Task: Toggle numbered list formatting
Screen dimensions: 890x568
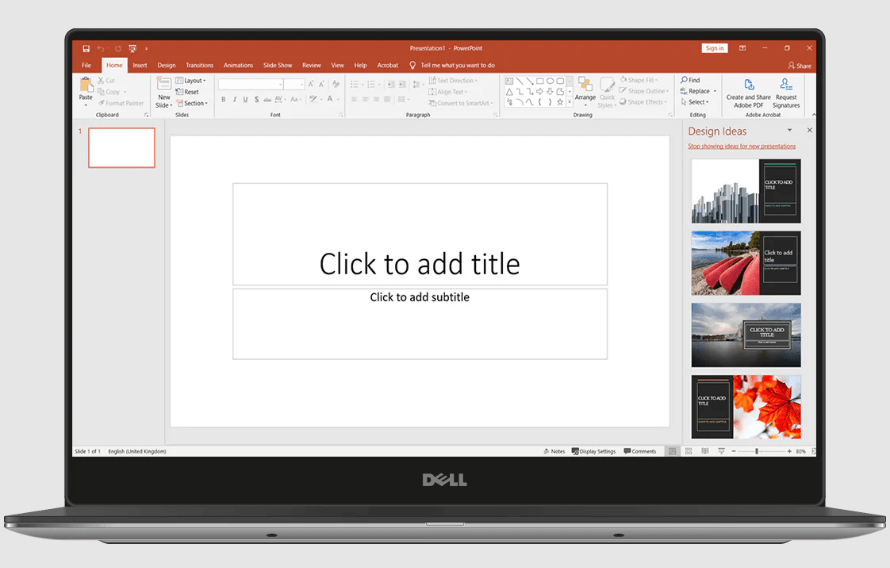Action: tap(371, 85)
